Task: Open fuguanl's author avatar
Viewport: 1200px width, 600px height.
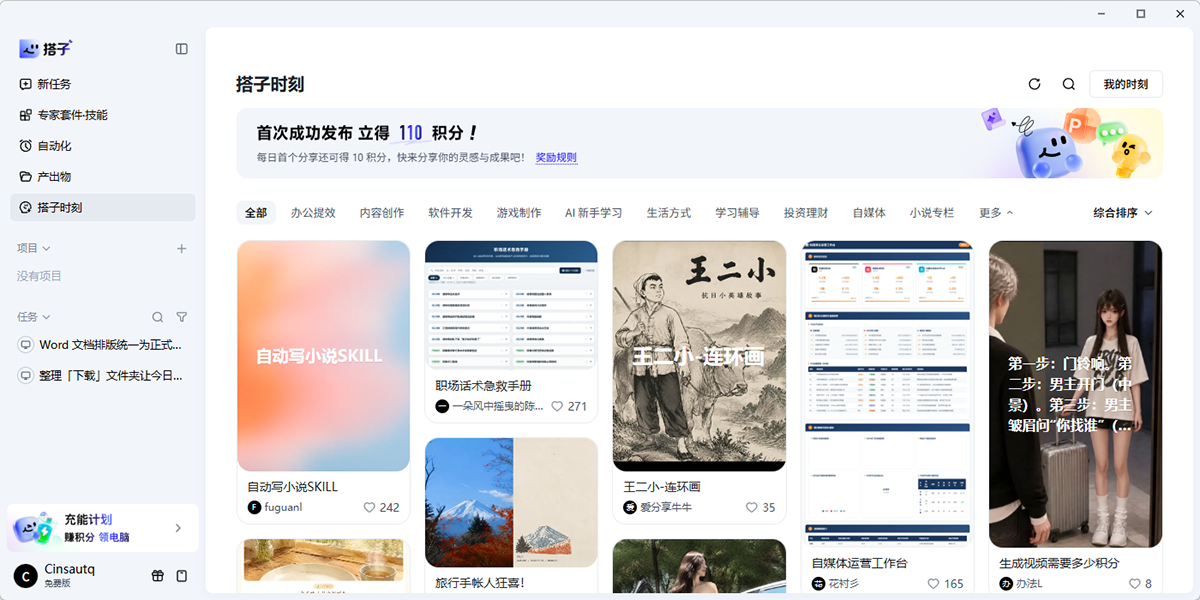Action: [254, 507]
